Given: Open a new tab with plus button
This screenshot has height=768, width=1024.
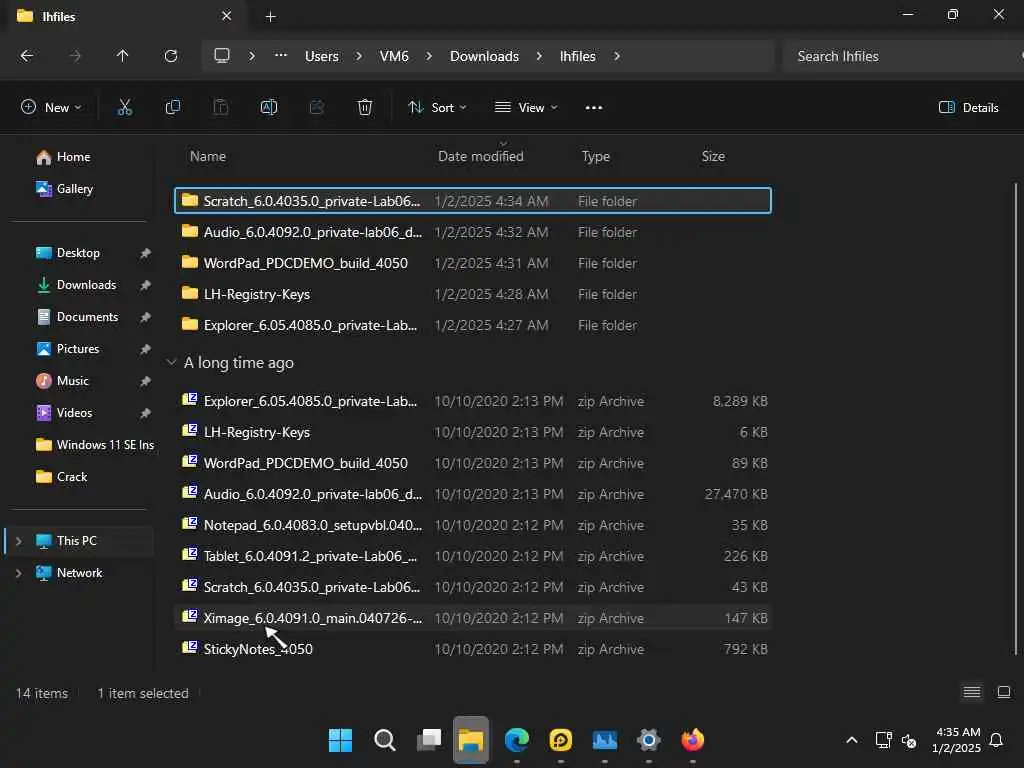Looking at the screenshot, I should pyautogui.click(x=270, y=17).
